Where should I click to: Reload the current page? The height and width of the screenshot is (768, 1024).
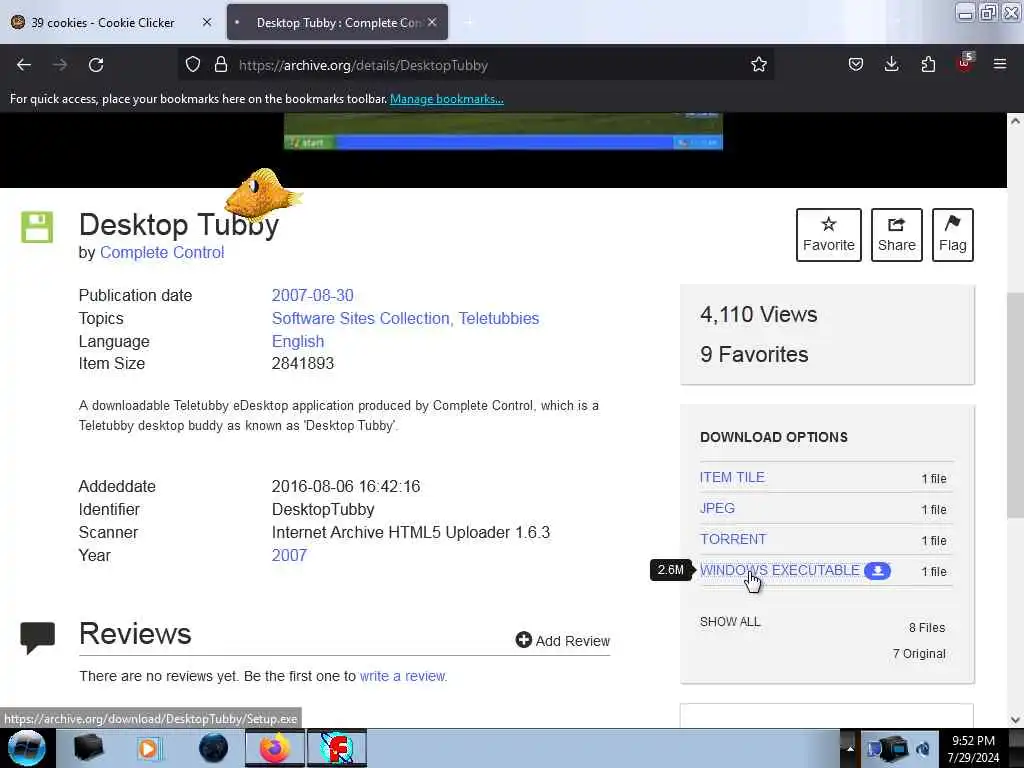click(x=96, y=65)
